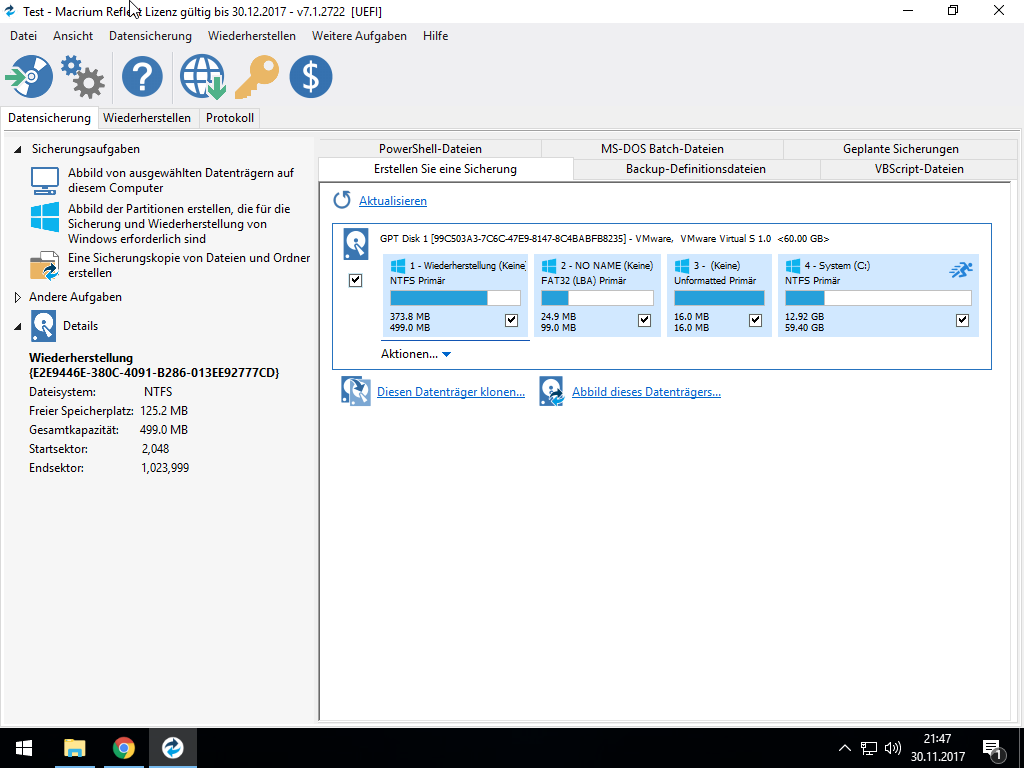Open the MS-DOS Batch-Dateien tab
Image resolution: width=1024 pixels, height=768 pixels.
pyautogui.click(x=662, y=149)
